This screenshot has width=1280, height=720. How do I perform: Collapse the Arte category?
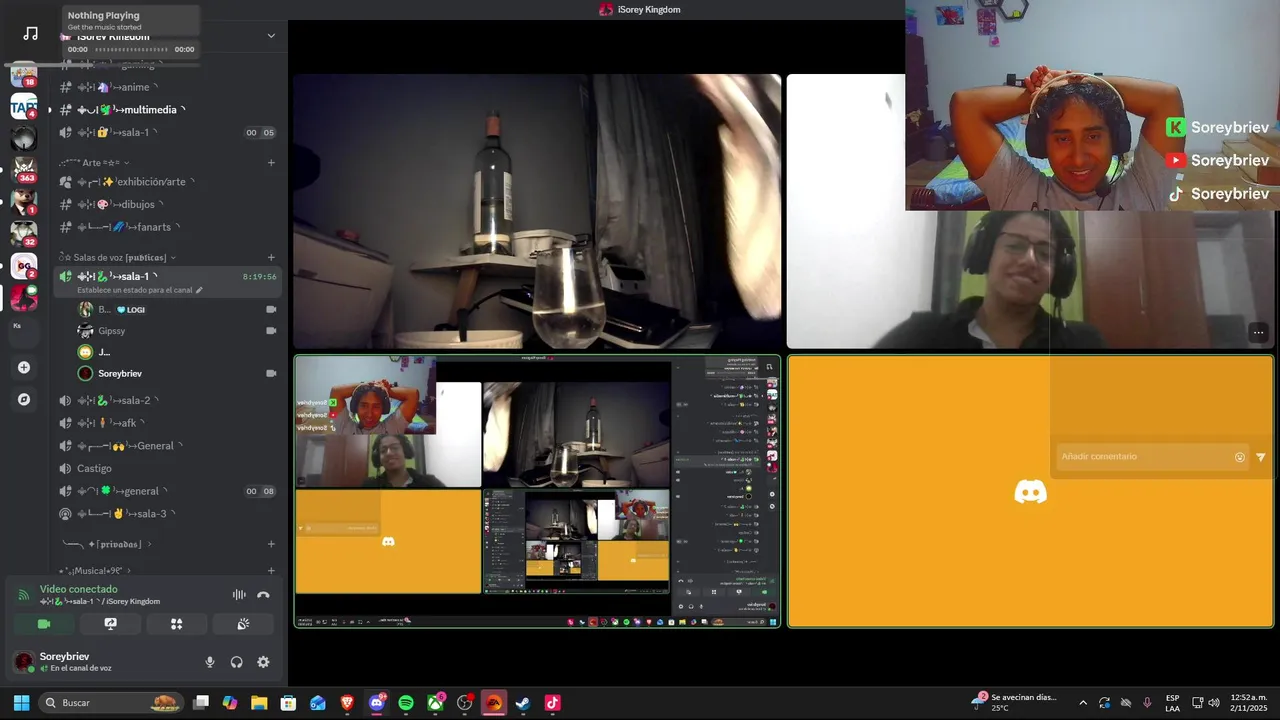tap(95, 162)
